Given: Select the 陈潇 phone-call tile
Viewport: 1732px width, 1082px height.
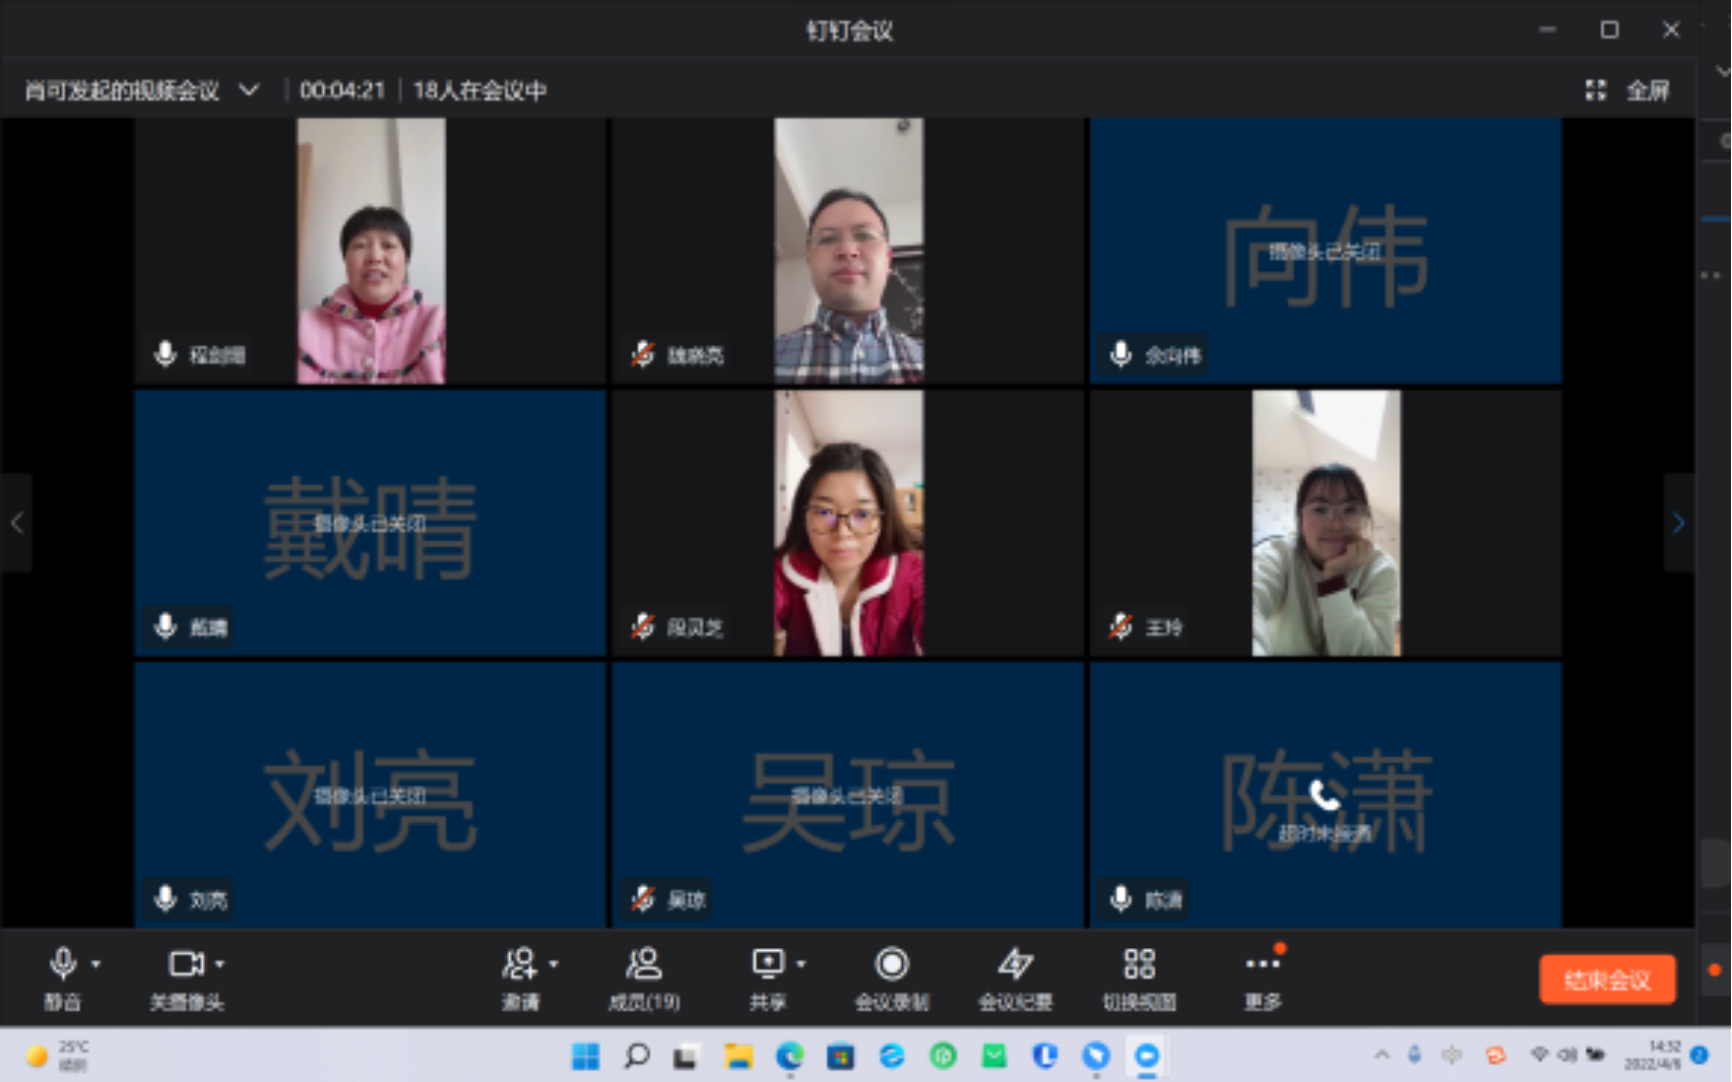Looking at the screenshot, I should (1326, 795).
